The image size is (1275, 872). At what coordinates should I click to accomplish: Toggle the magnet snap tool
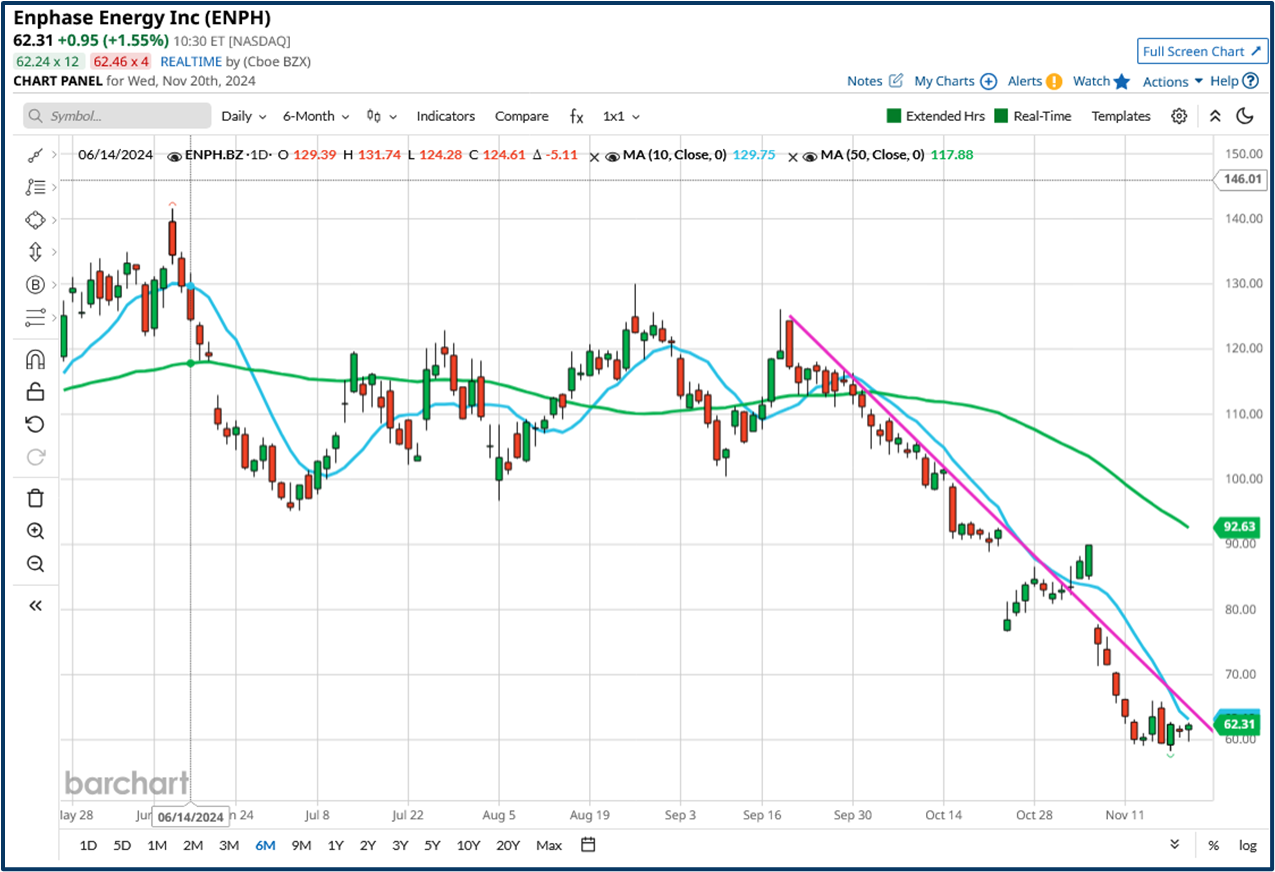[35, 358]
